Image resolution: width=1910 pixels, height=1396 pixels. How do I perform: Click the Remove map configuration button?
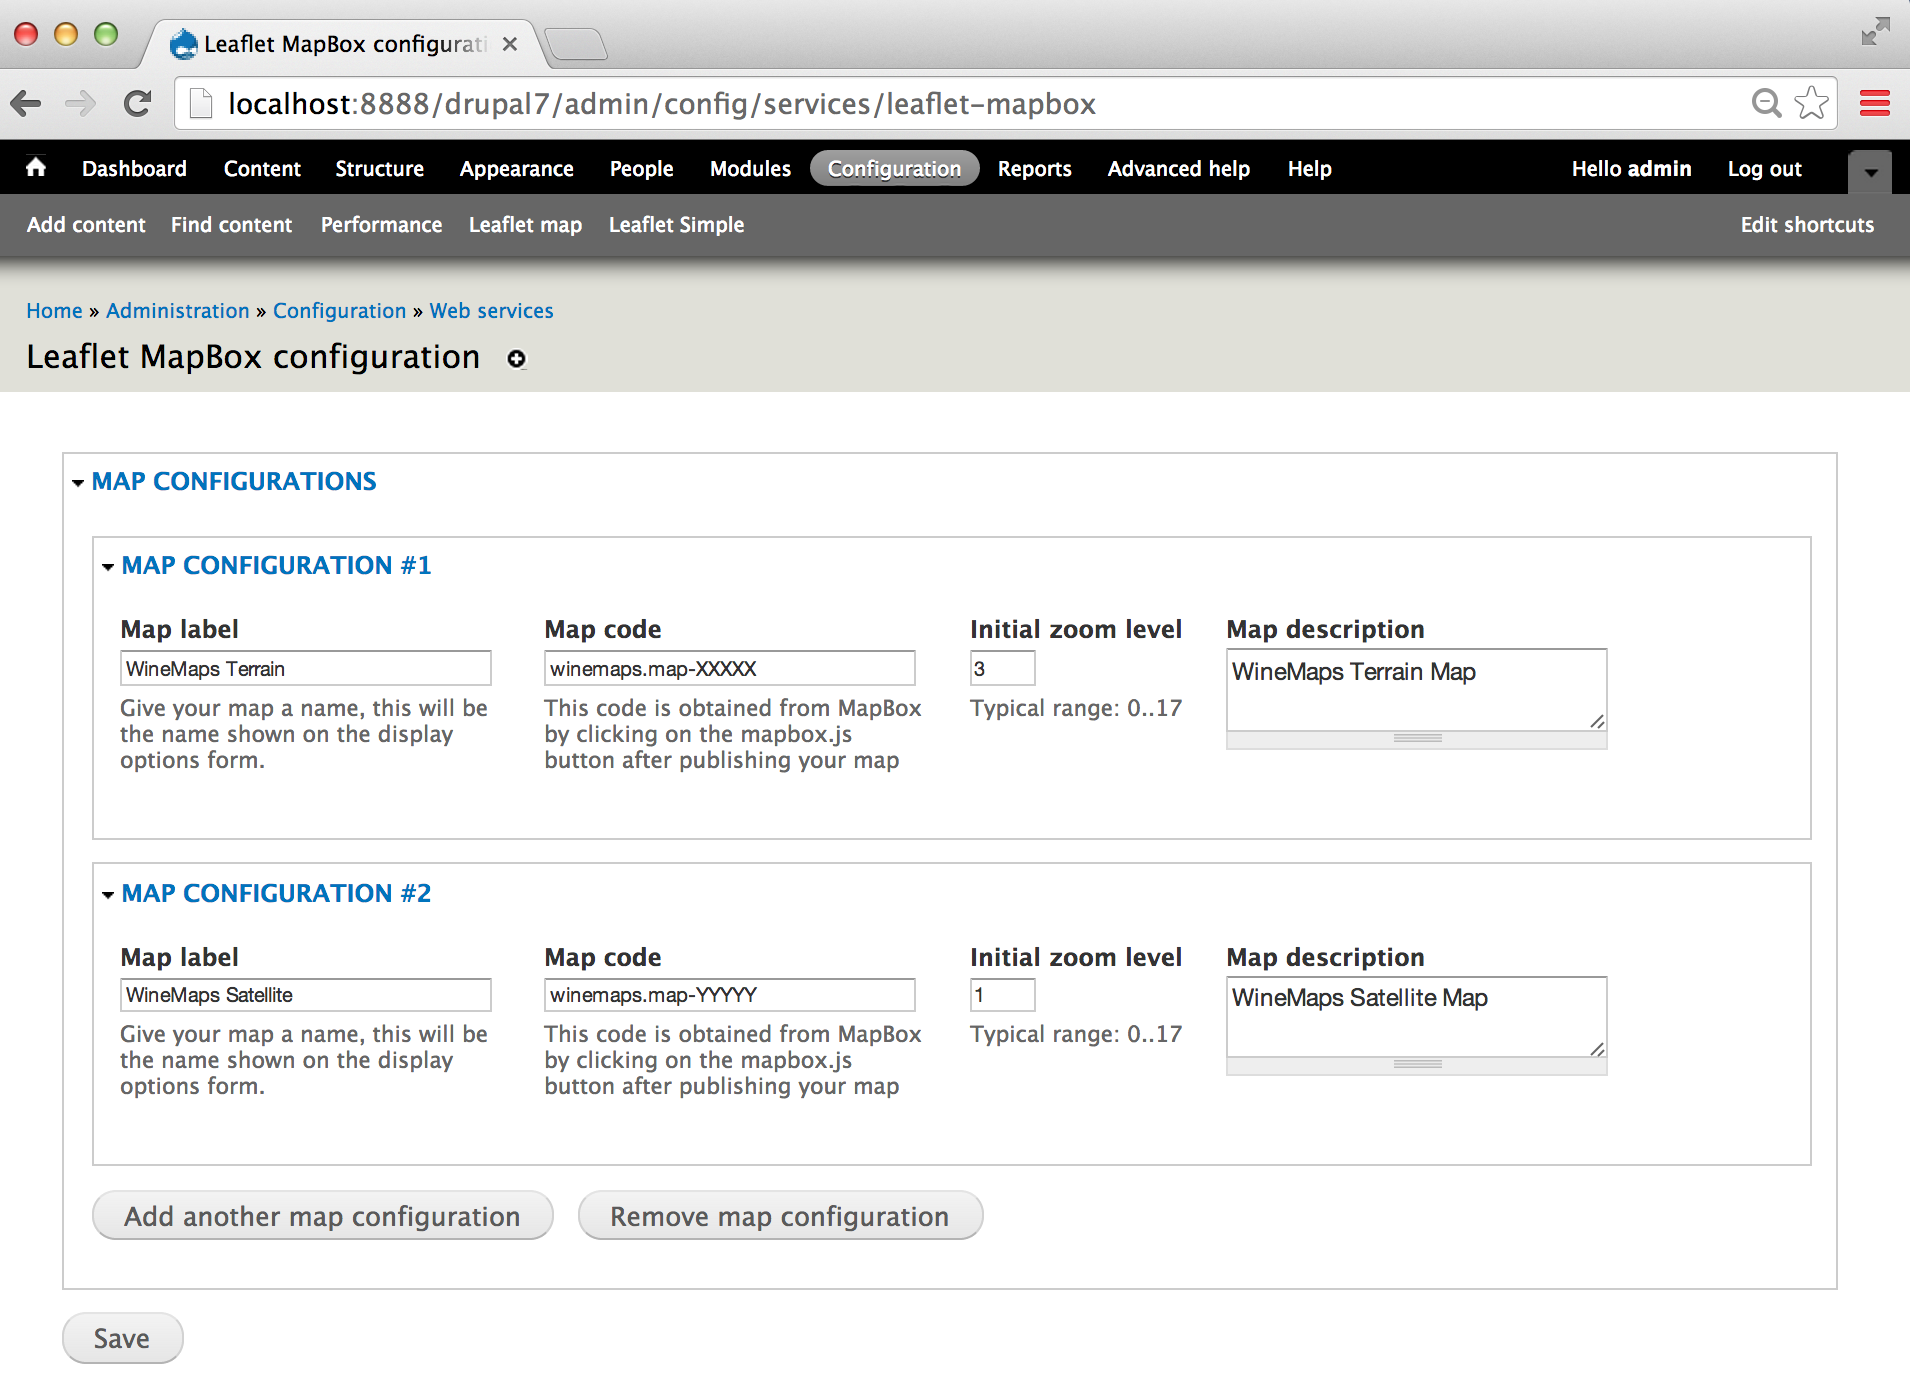(780, 1216)
